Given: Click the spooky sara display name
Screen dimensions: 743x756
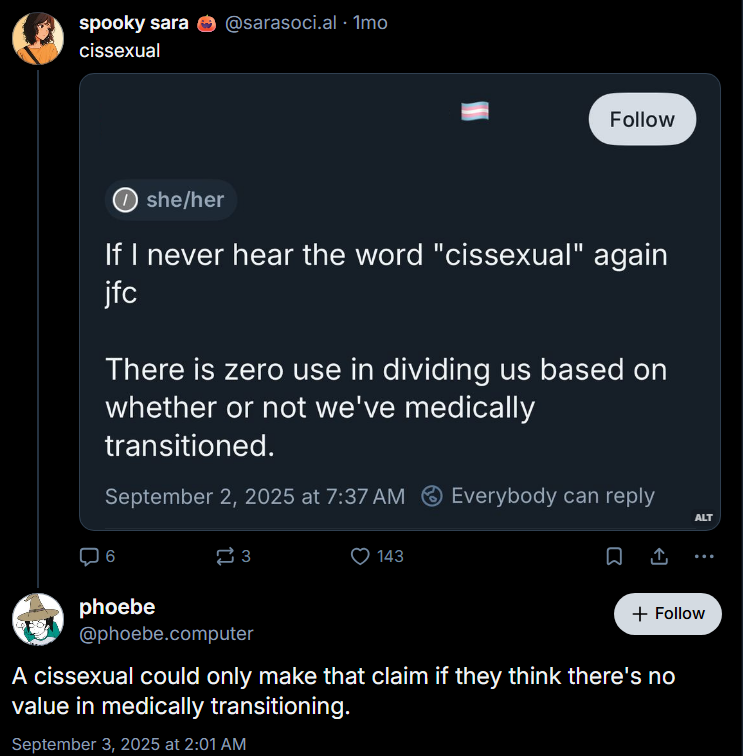Looking at the screenshot, I should point(133,23).
